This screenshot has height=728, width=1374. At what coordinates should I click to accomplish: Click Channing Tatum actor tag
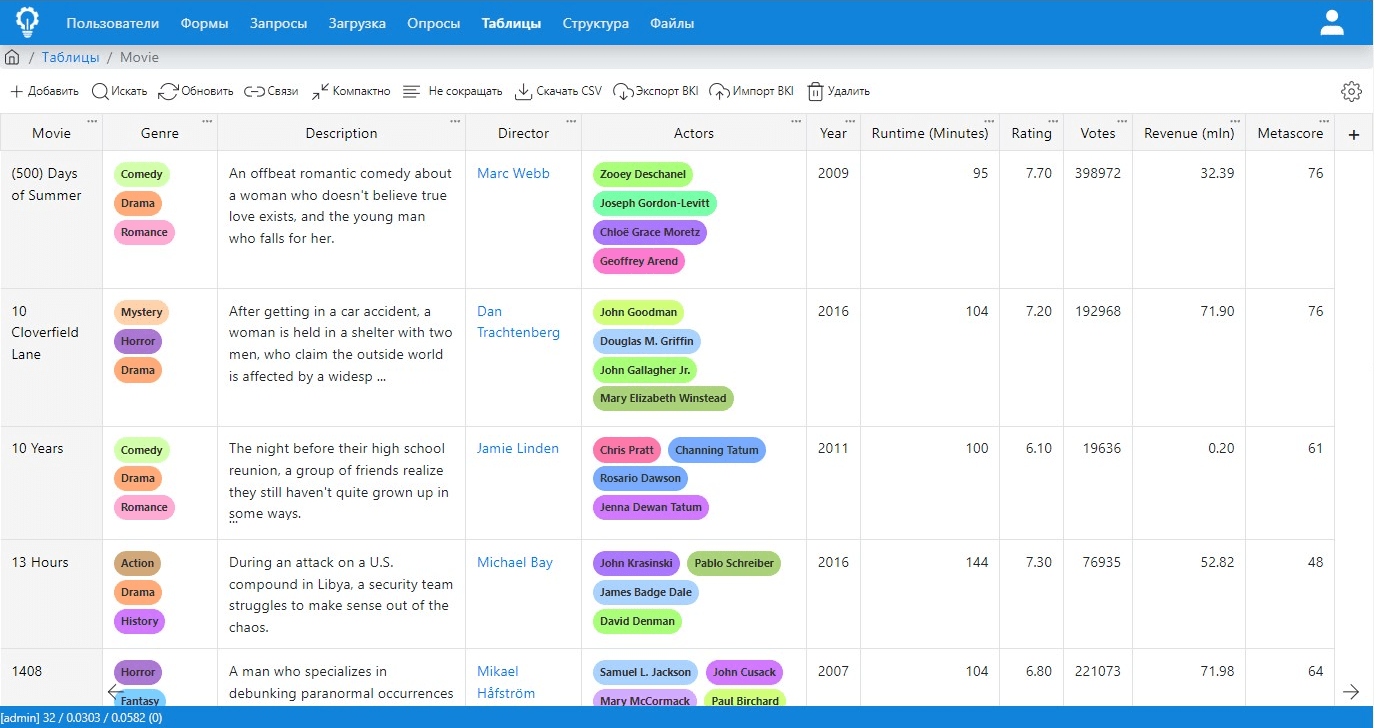(x=717, y=450)
